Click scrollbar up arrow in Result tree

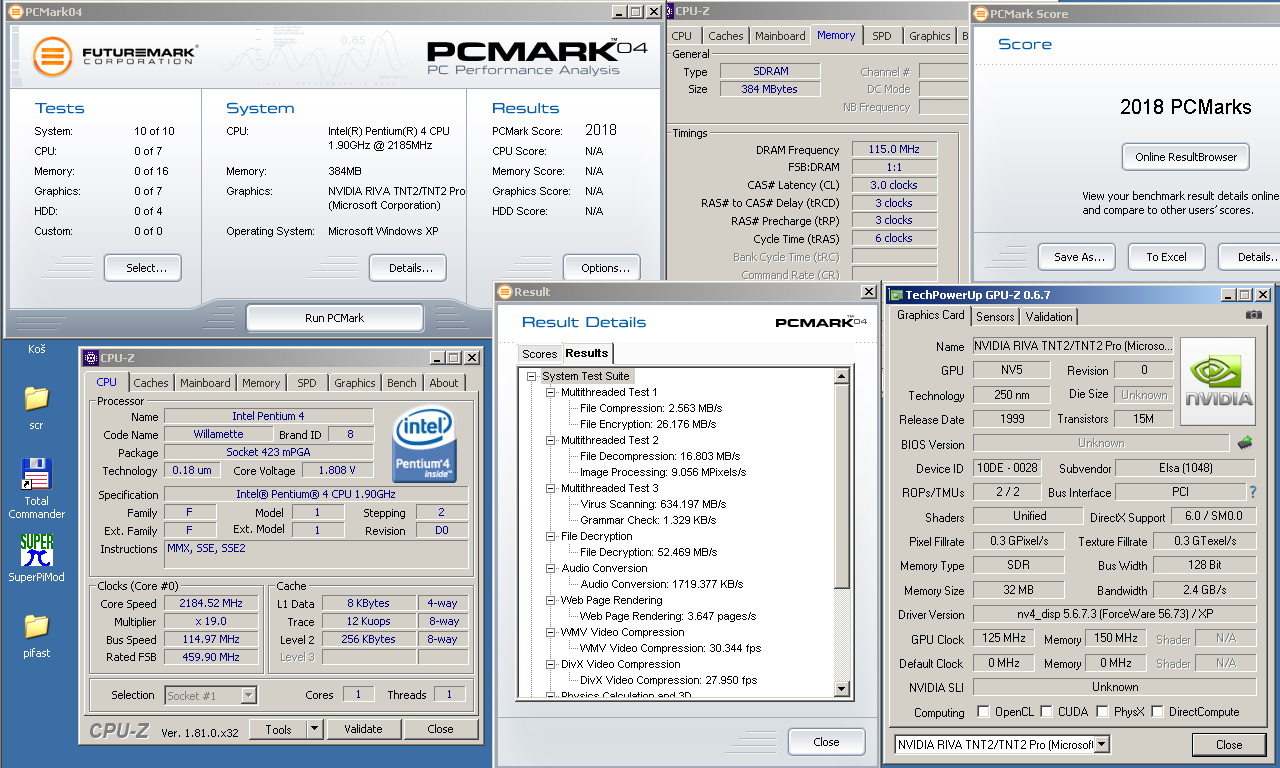click(841, 377)
